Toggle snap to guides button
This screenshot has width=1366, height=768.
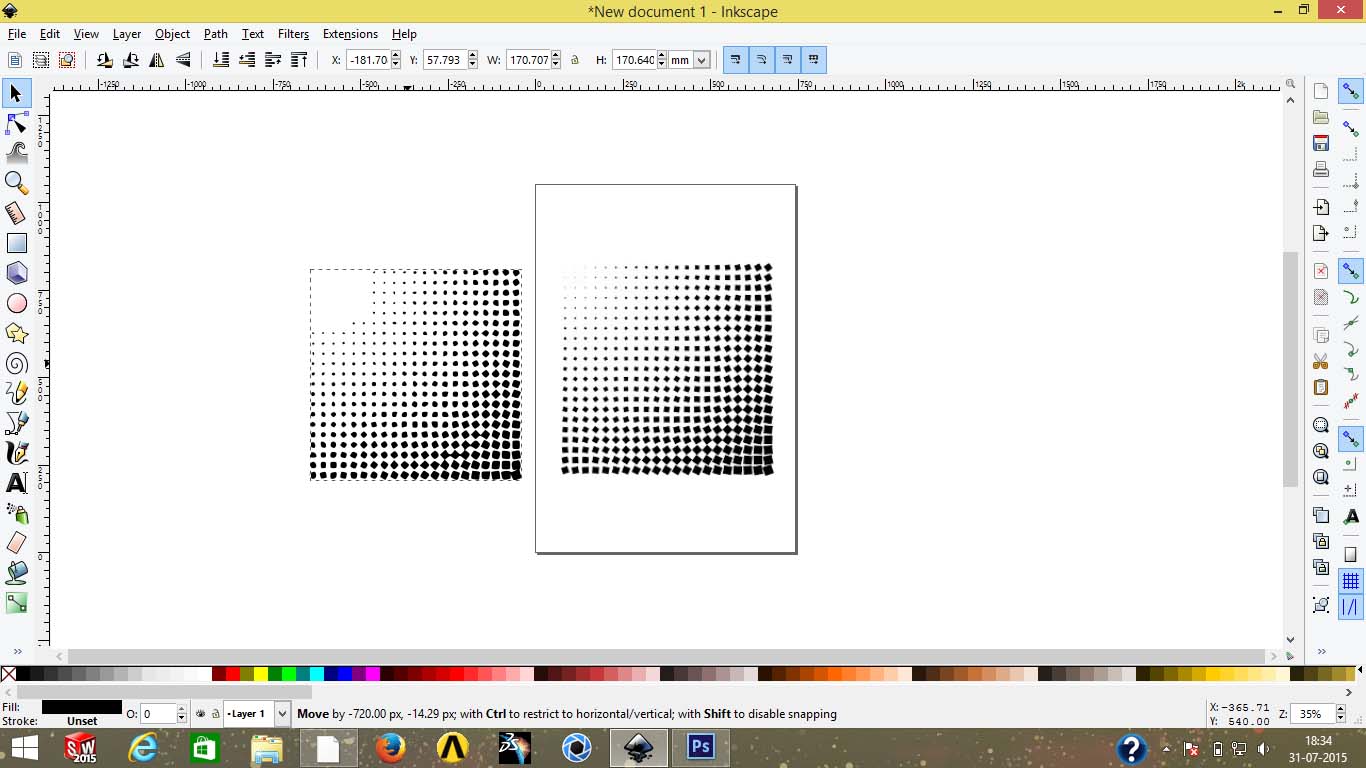point(1351,607)
